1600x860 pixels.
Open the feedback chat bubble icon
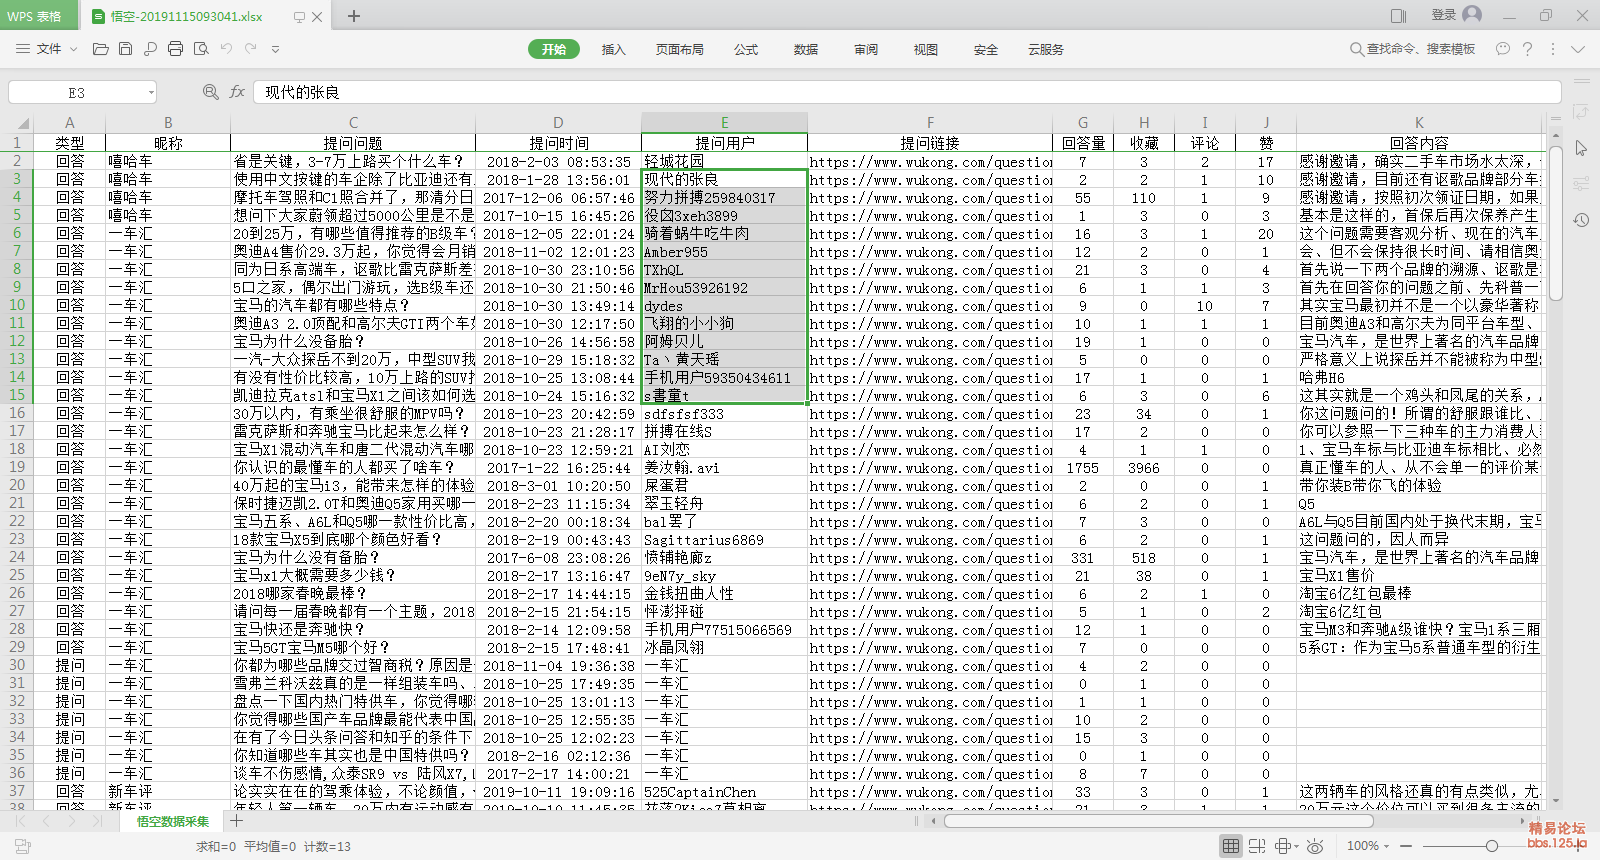pyautogui.click(x=1503, y=48)
